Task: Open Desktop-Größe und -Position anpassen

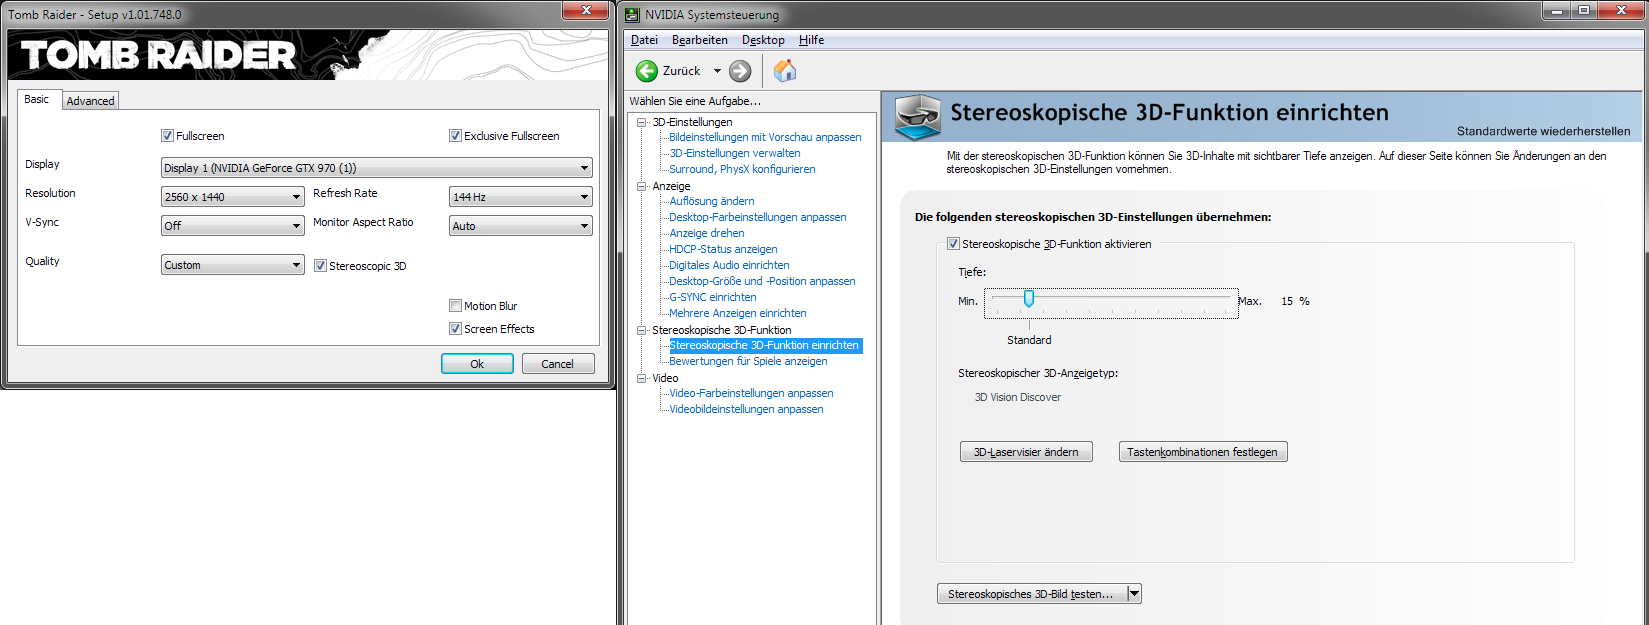Action: (762, 281)
